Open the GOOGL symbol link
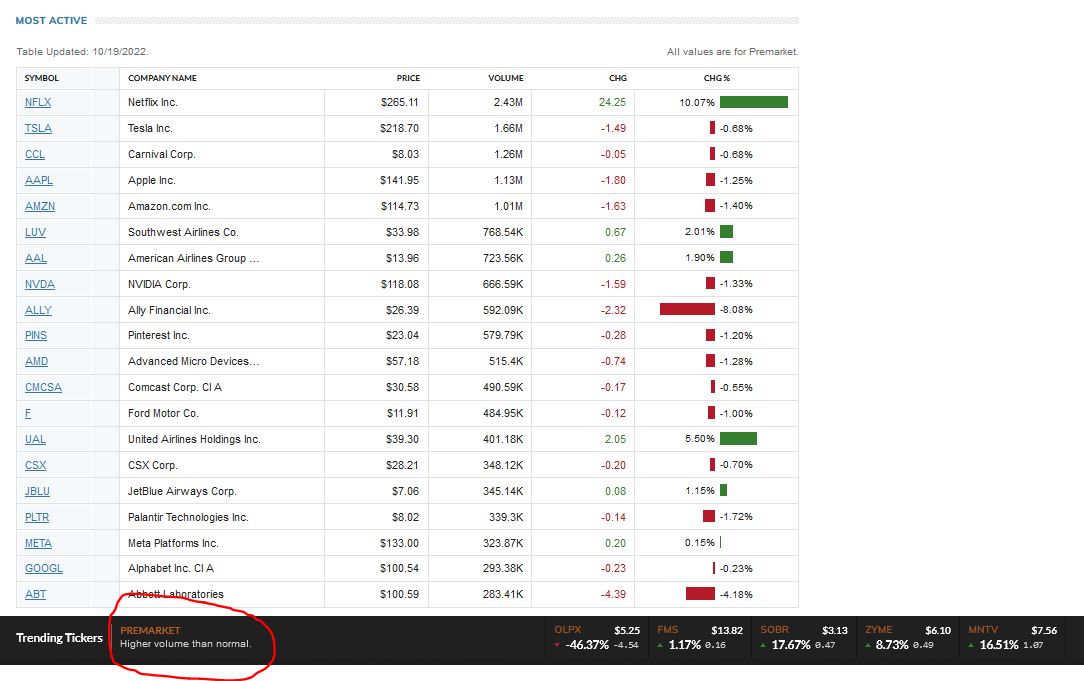 [x=44, y=568]
